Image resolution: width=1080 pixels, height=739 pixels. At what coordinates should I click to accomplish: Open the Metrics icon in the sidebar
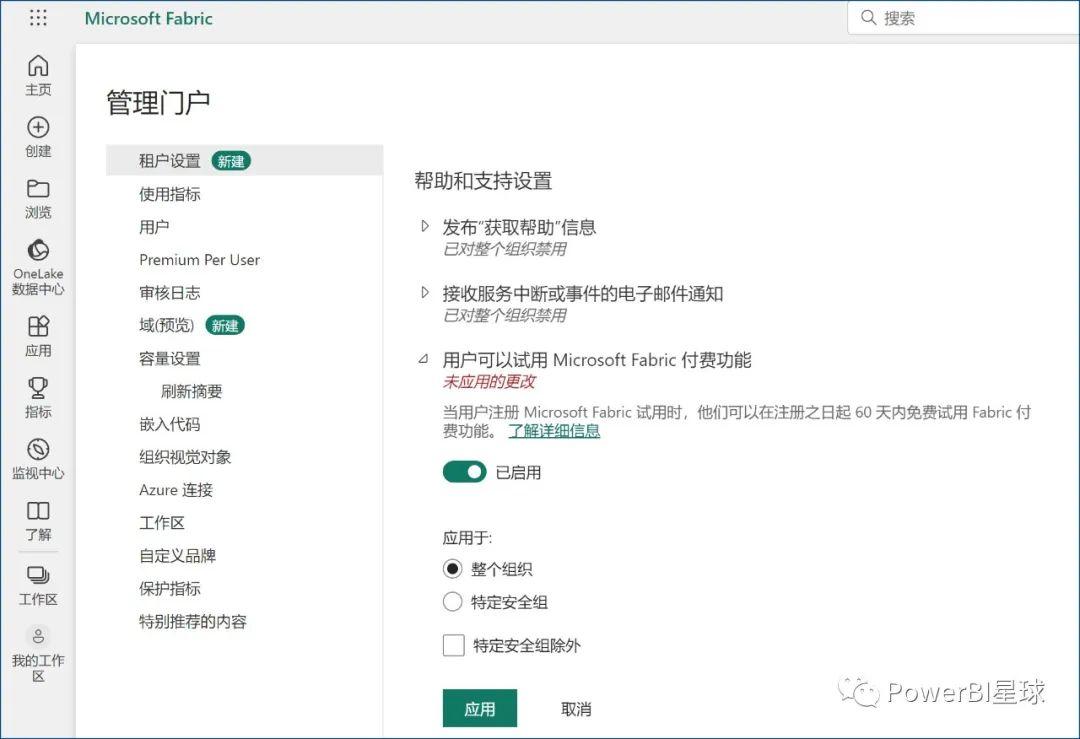pos(38,392)
